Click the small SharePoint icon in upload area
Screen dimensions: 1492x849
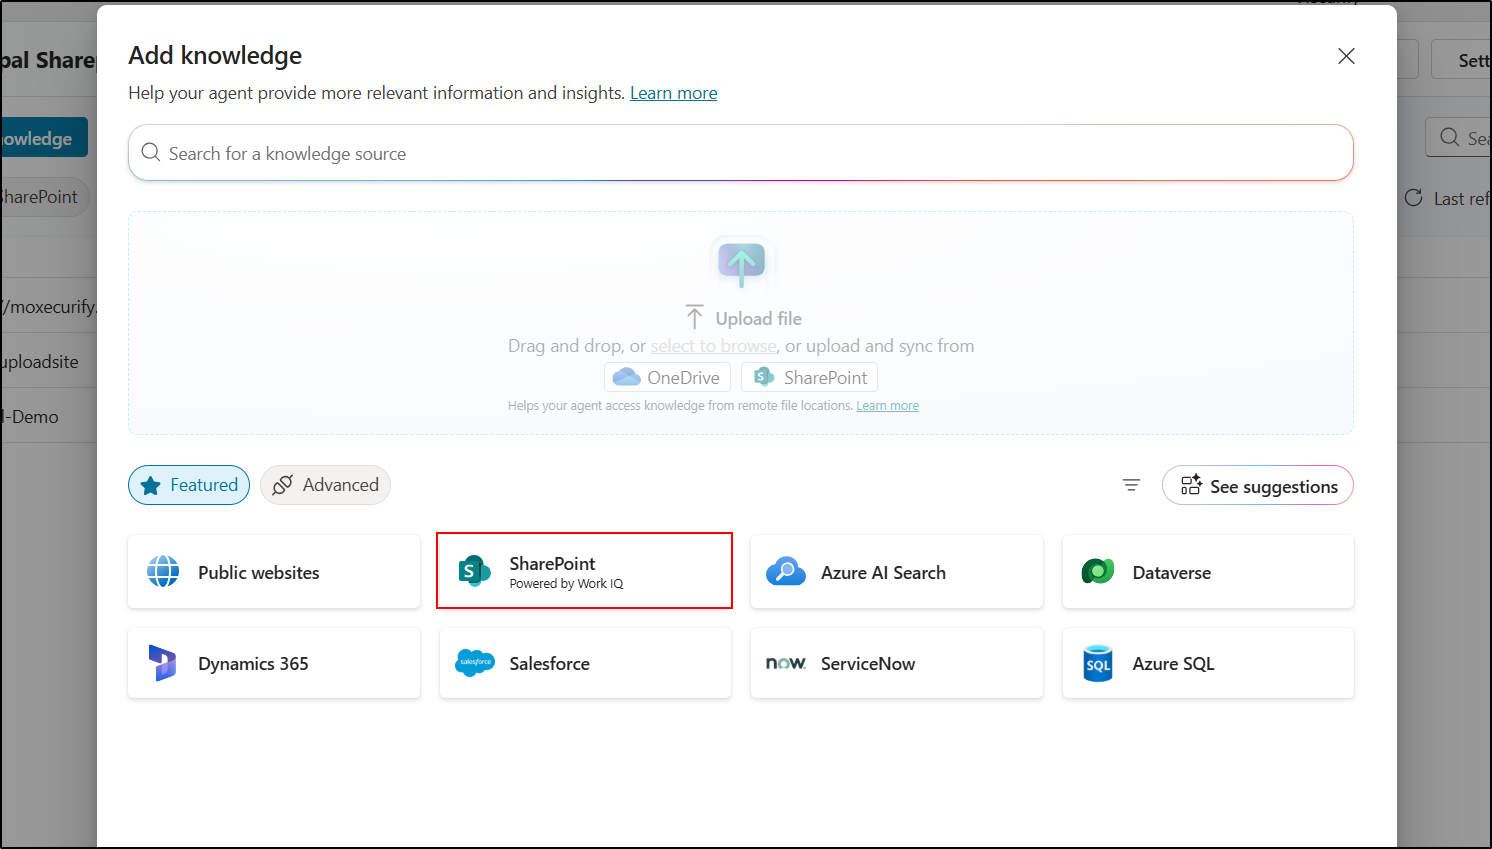(764, 377)
